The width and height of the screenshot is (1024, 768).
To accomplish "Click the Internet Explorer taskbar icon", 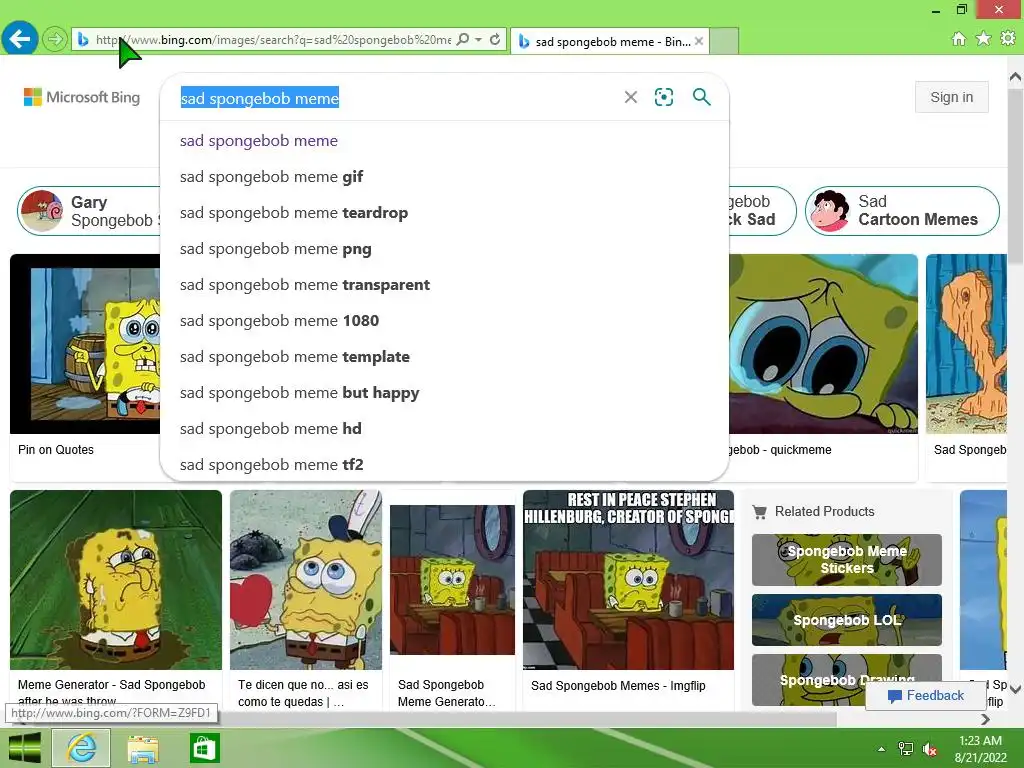I will (82, 748).
